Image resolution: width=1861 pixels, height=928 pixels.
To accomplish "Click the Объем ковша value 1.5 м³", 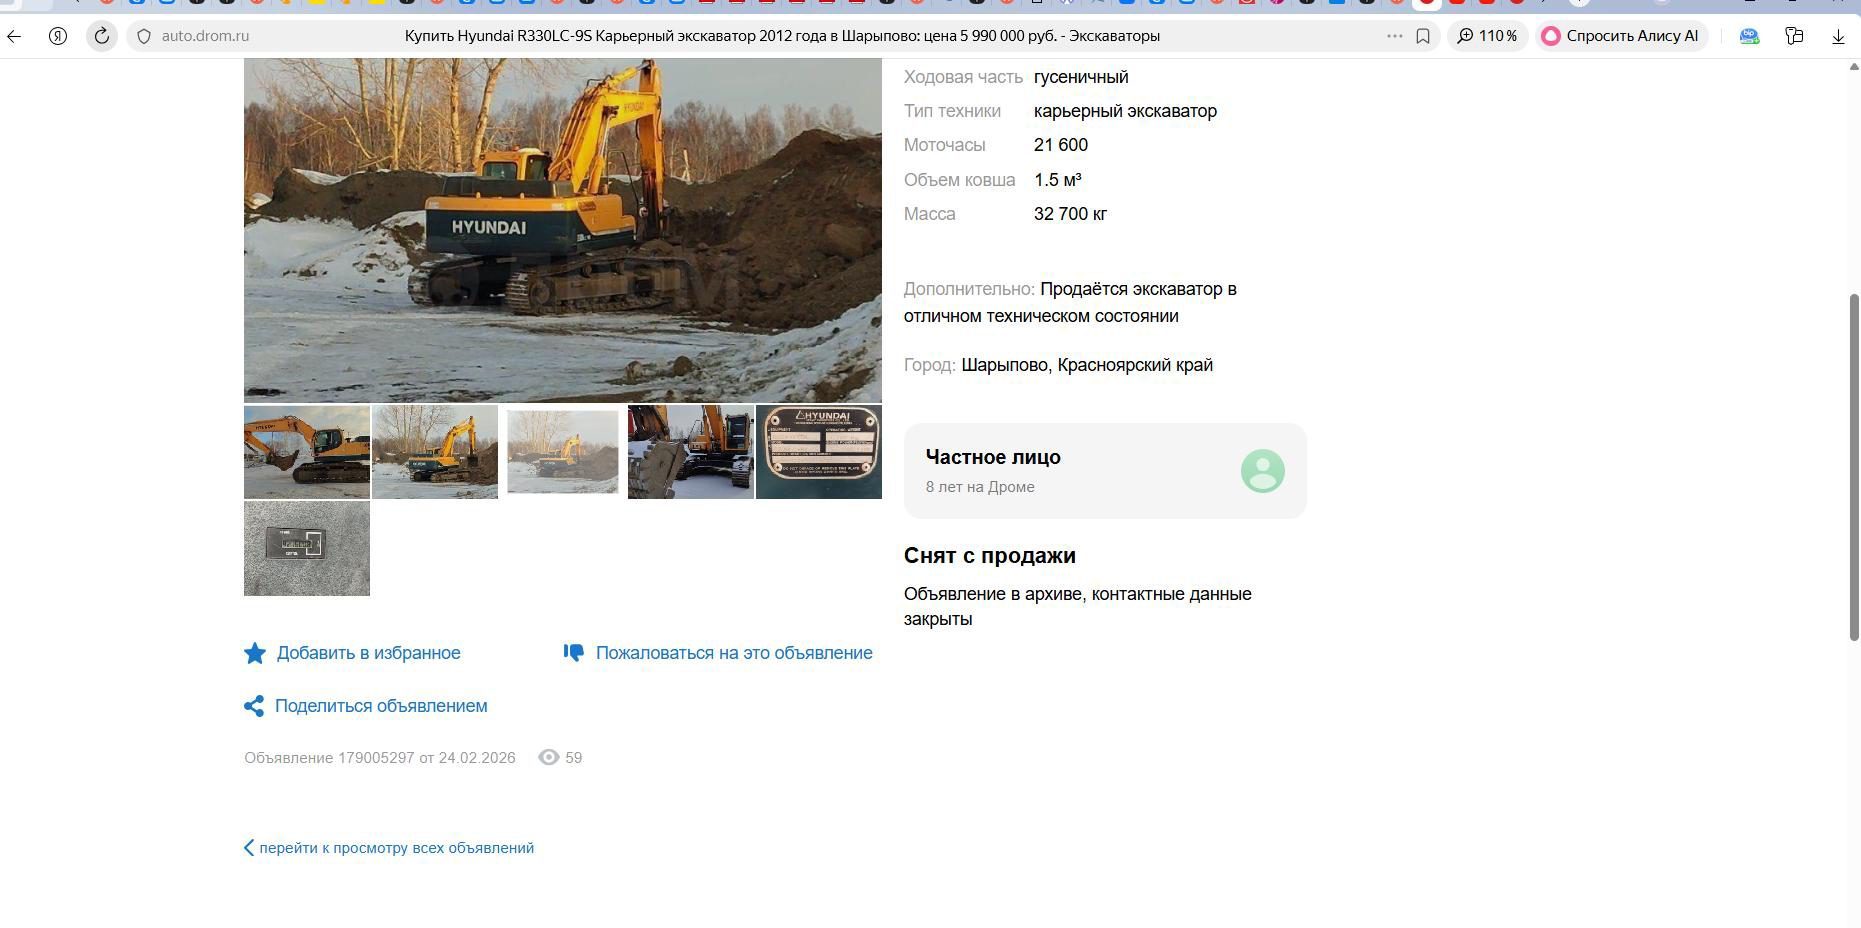I will (x=1058, y=180).
